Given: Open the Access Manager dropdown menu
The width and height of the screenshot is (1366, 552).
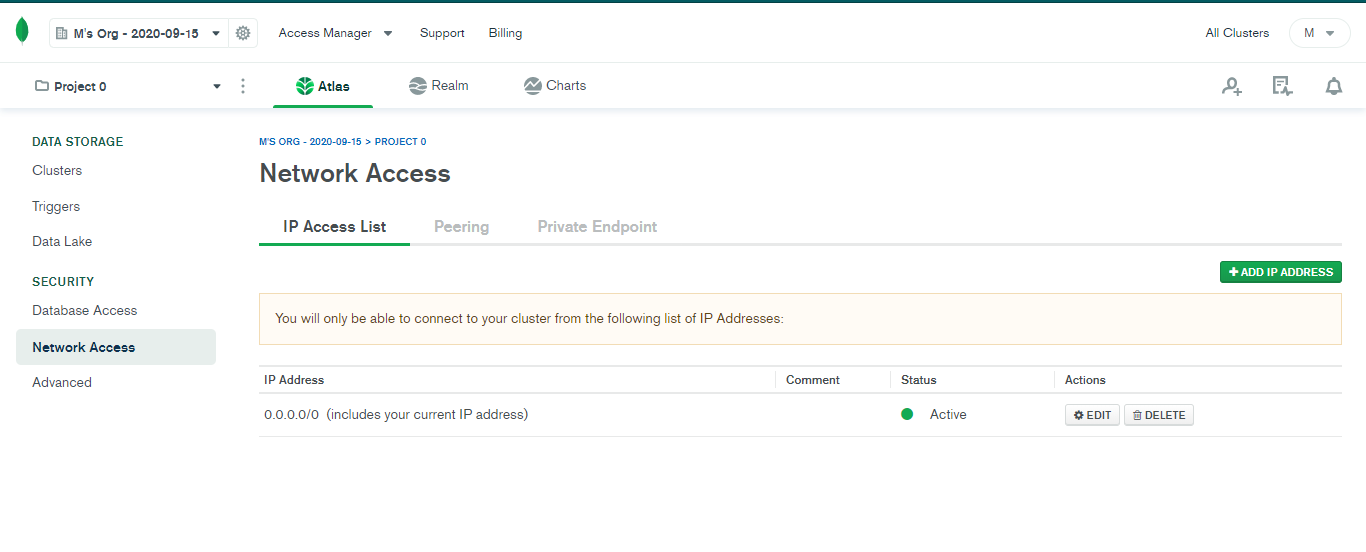Looking at the screenshot, I should (x=335, y=33).
